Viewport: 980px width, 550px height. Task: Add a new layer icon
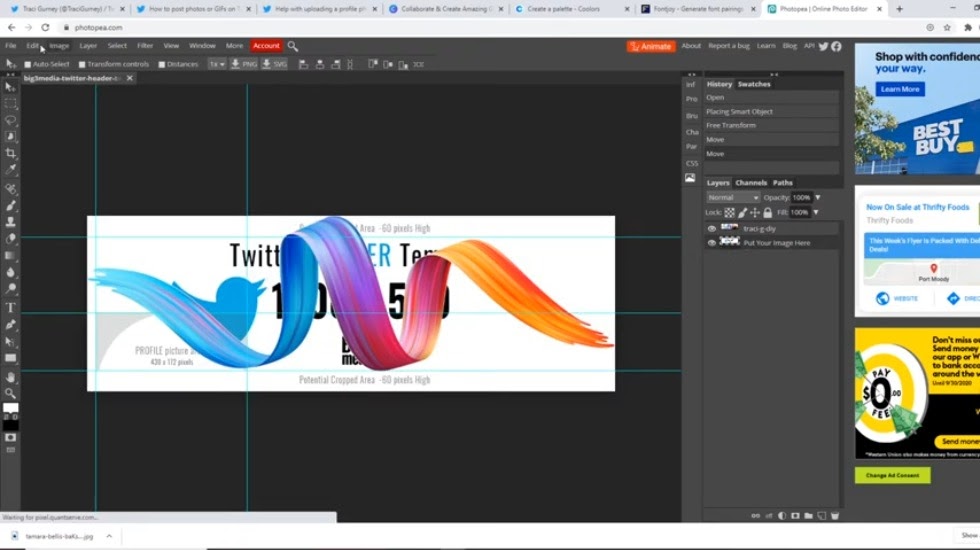(821, 516)
